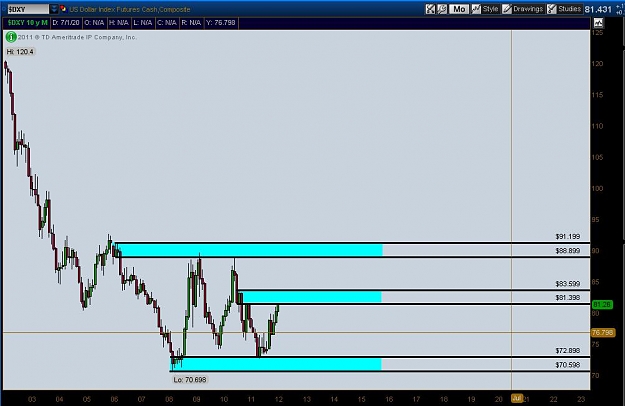Click the 2011 TD Ameritrade copyright text
The width and height of the screenshot is (625, 406).
tap(77, 37)
